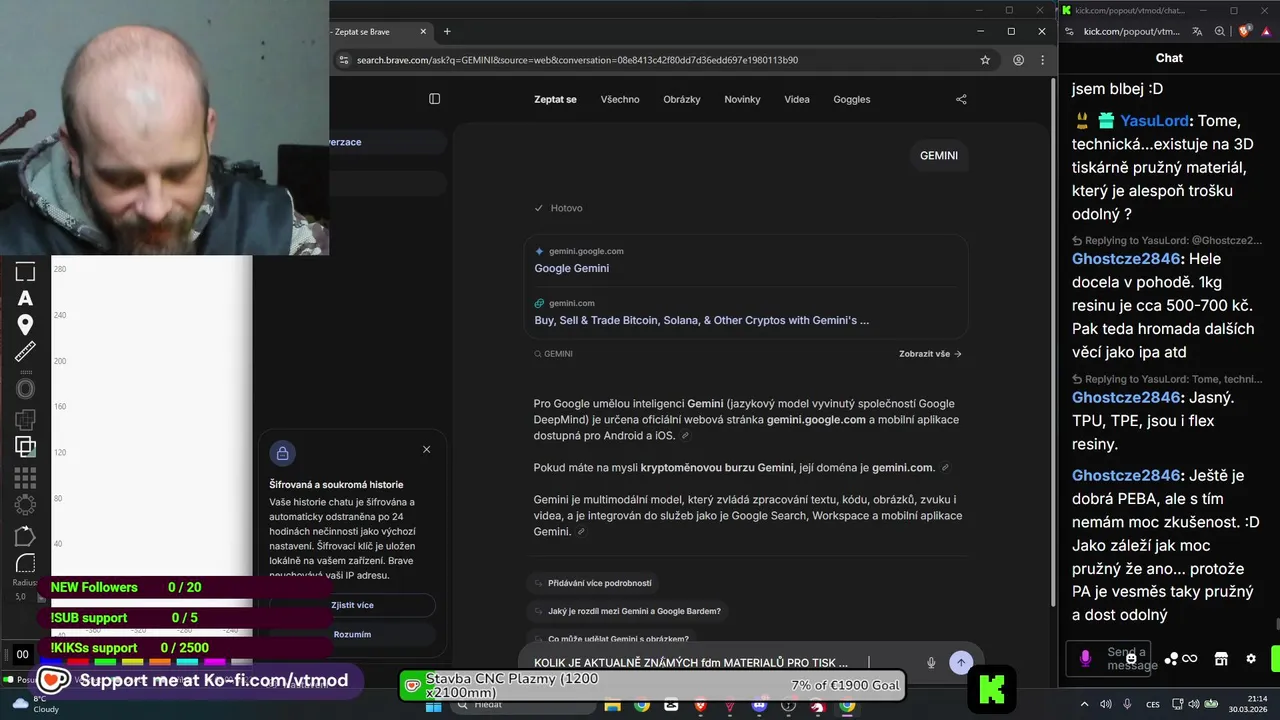Viewport: 1280px width, 720px height.
Task: Select the location pin marker tool
Action: click(25, 324)
